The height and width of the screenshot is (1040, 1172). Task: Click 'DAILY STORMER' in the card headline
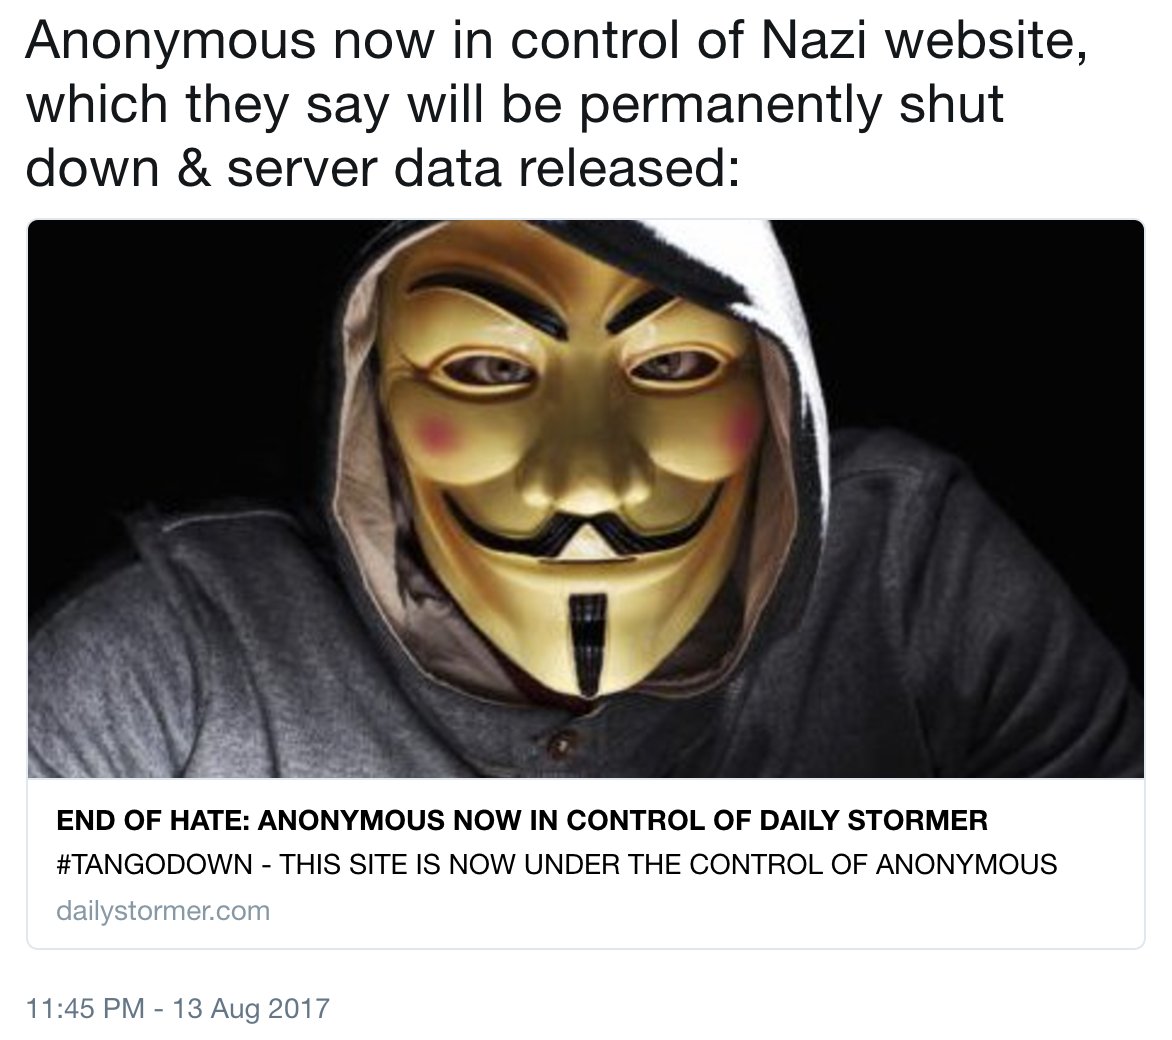pyautogui.click(x=874, y=820)
